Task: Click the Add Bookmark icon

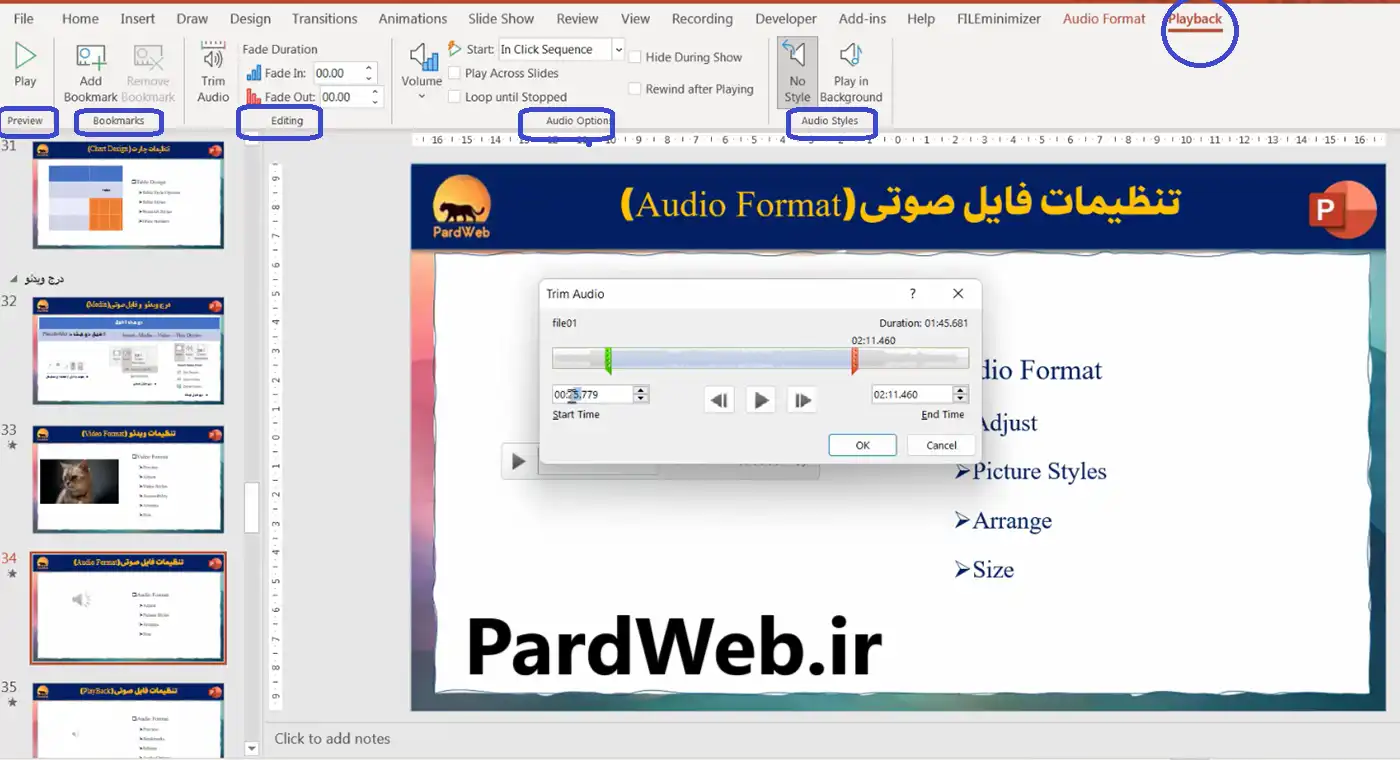Action: coord(91,59)
